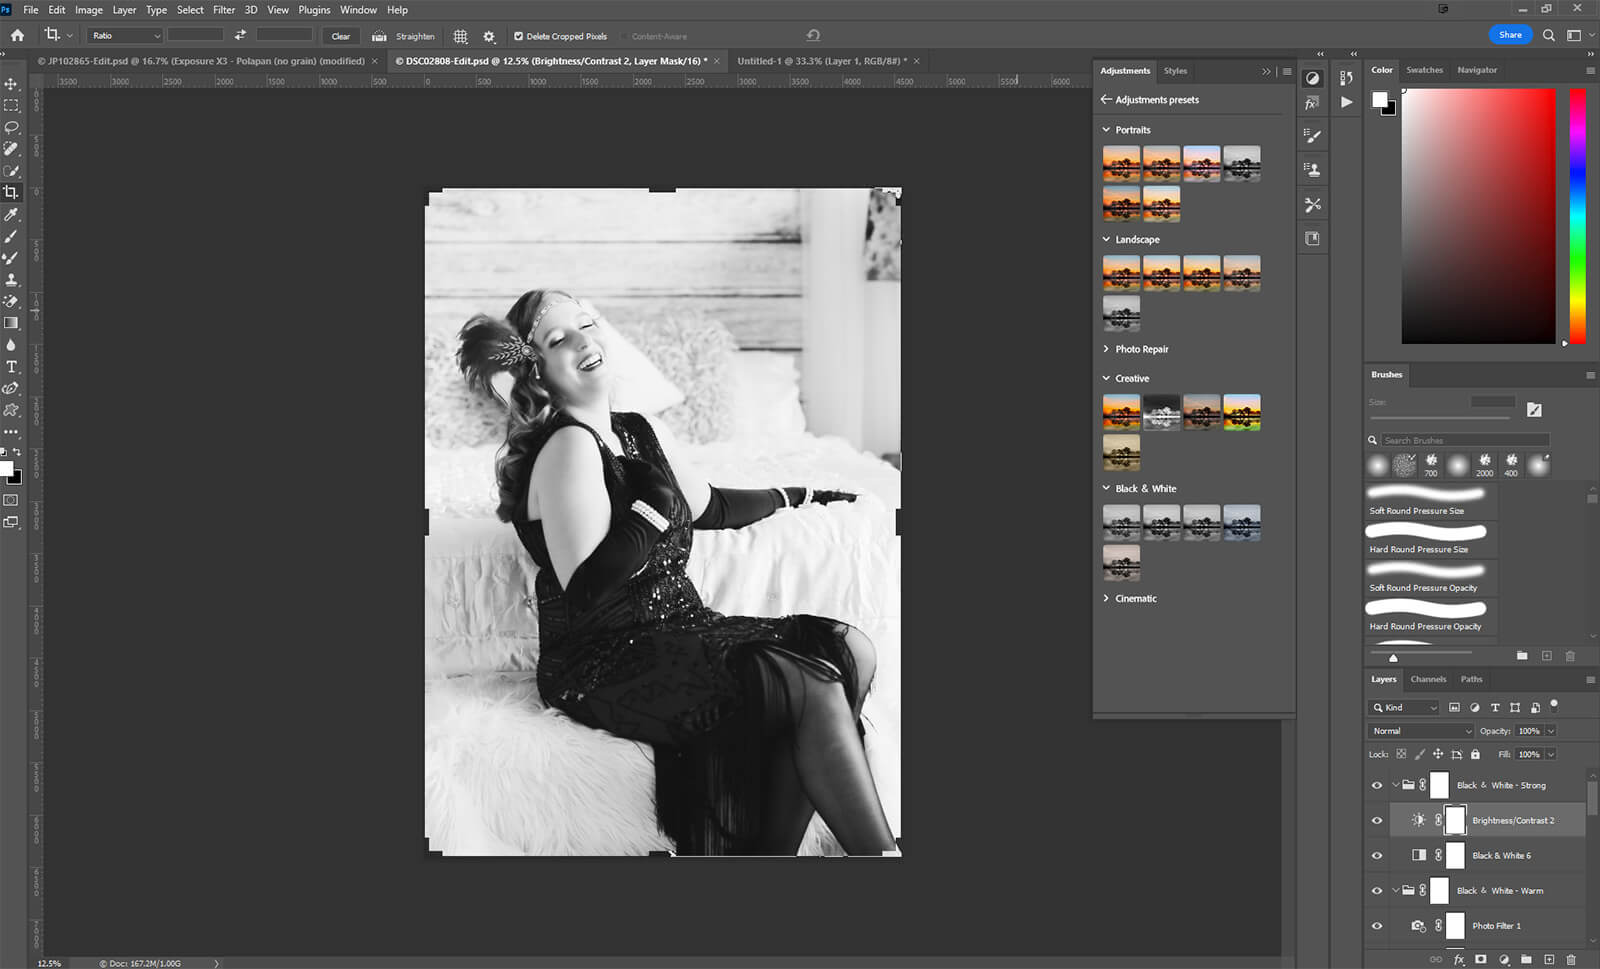Select the Move tool
Screen dimensions: 1600x969
11,84
